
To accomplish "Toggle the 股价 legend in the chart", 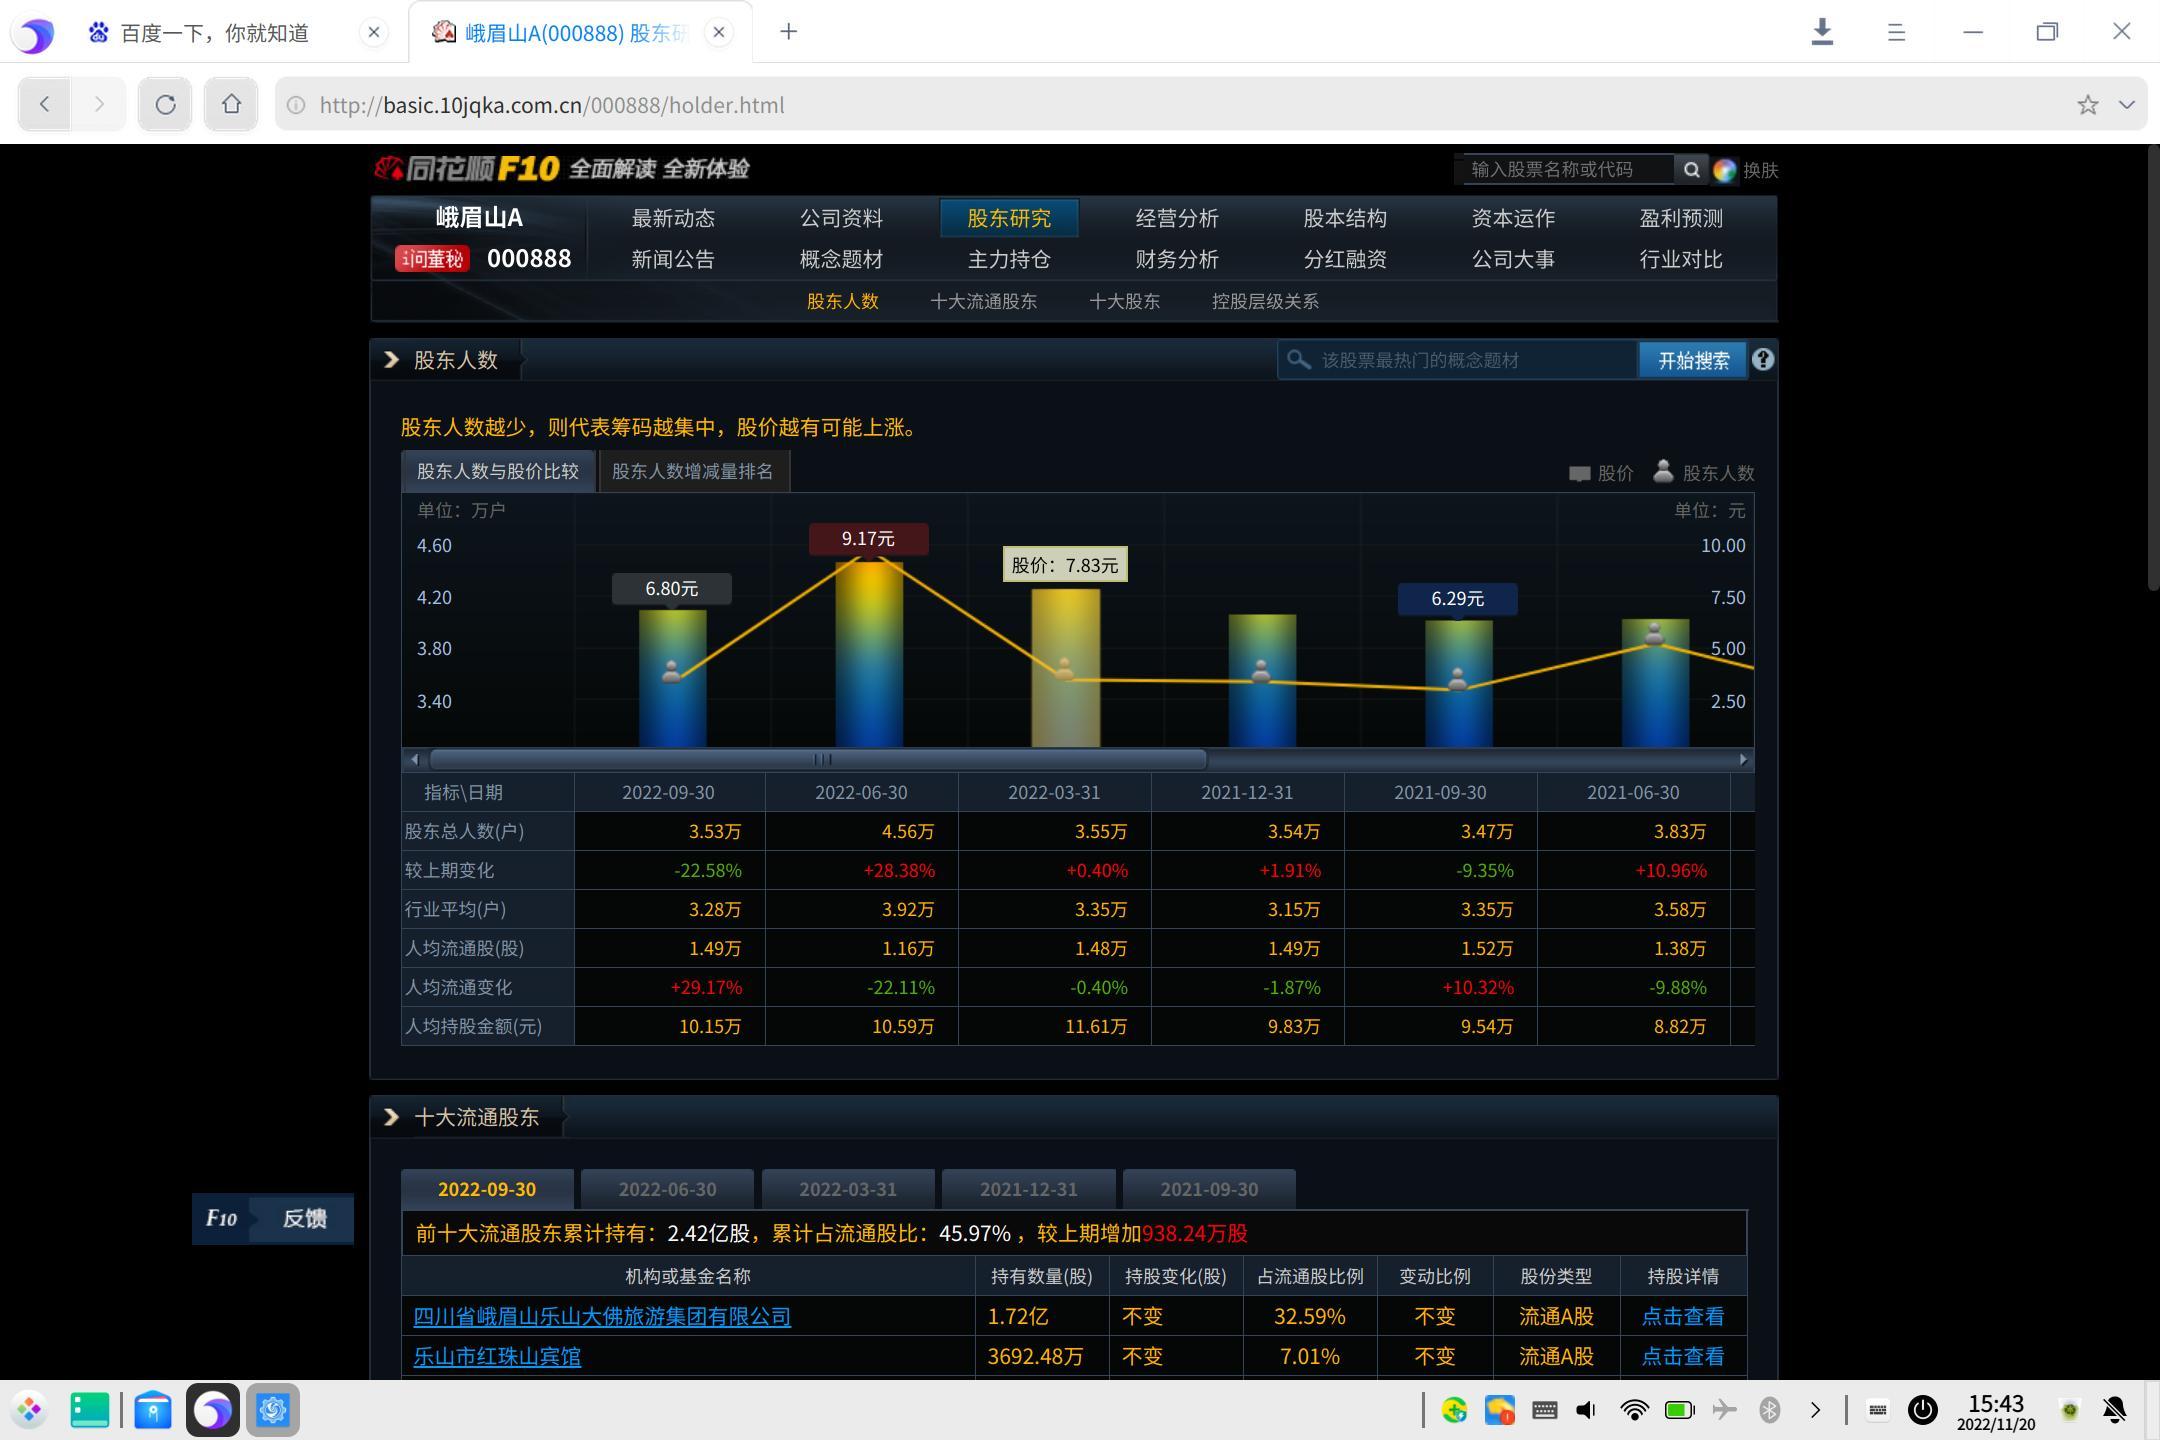I will click(x=1601, y=473).
